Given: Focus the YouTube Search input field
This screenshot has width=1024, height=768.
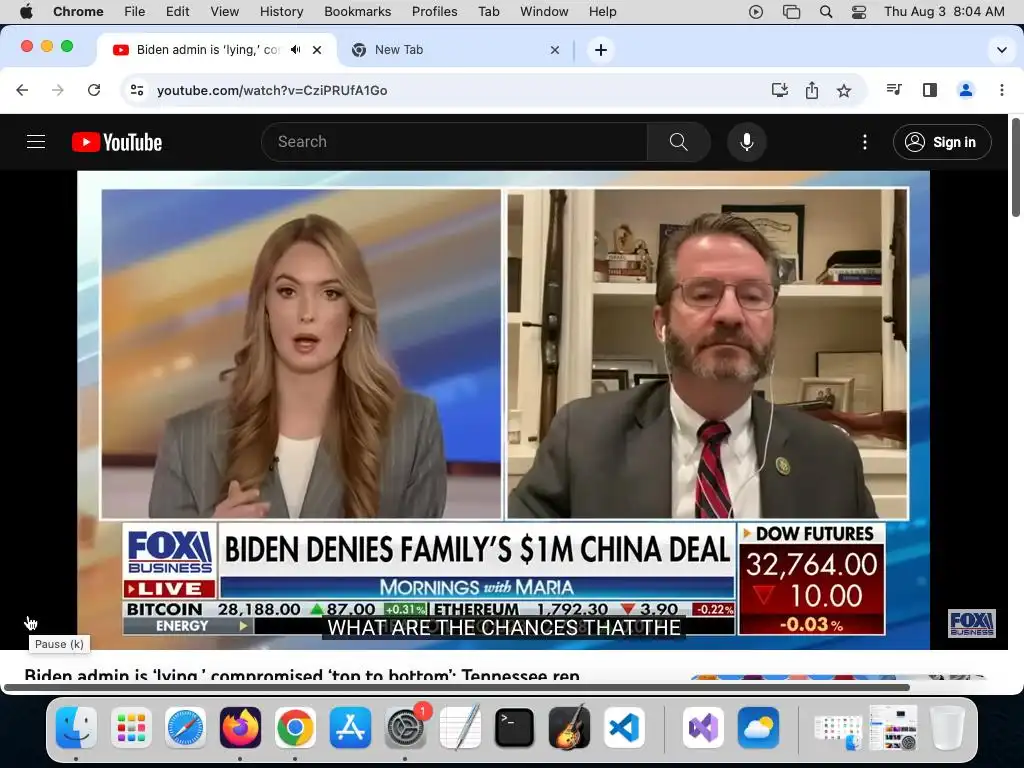Looking at the screenshot, I should tap(455, 142).
